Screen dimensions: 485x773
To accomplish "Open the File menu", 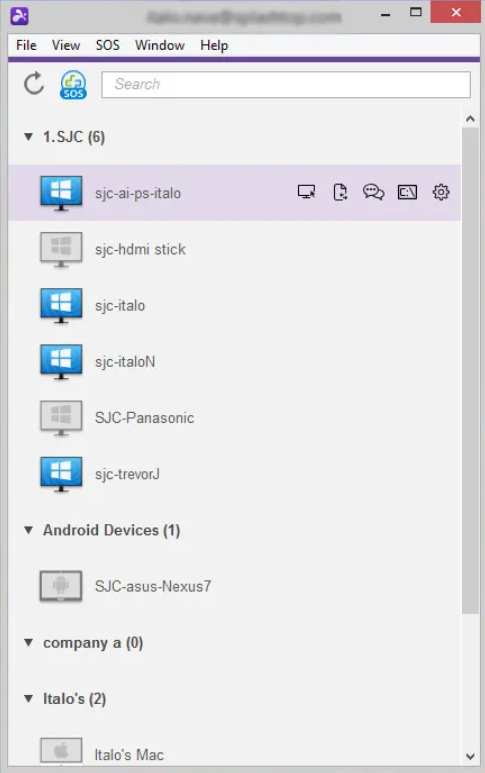I will 26,45.
